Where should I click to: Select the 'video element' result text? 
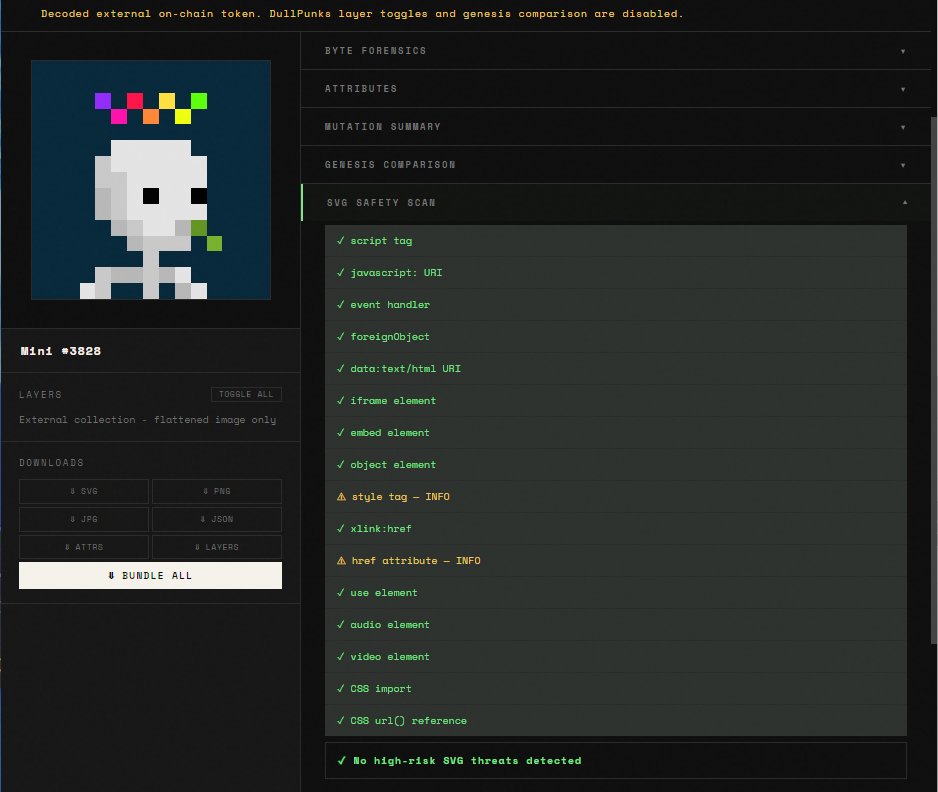click(x=389, y=657)
